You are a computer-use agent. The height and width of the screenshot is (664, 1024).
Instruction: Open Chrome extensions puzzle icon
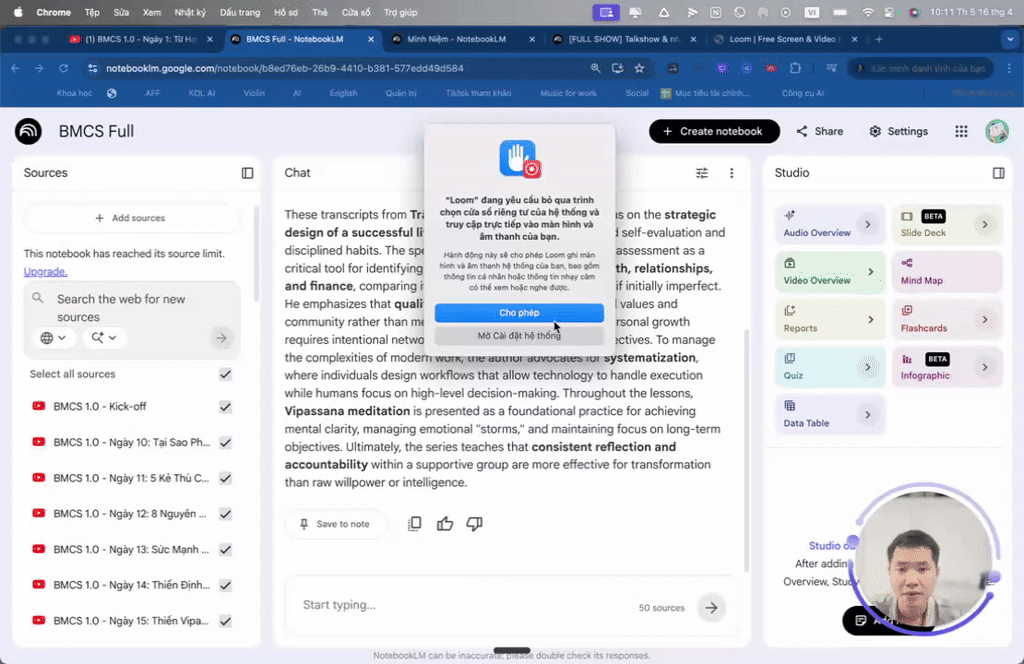pyautogui.click(x=795, y=68)
